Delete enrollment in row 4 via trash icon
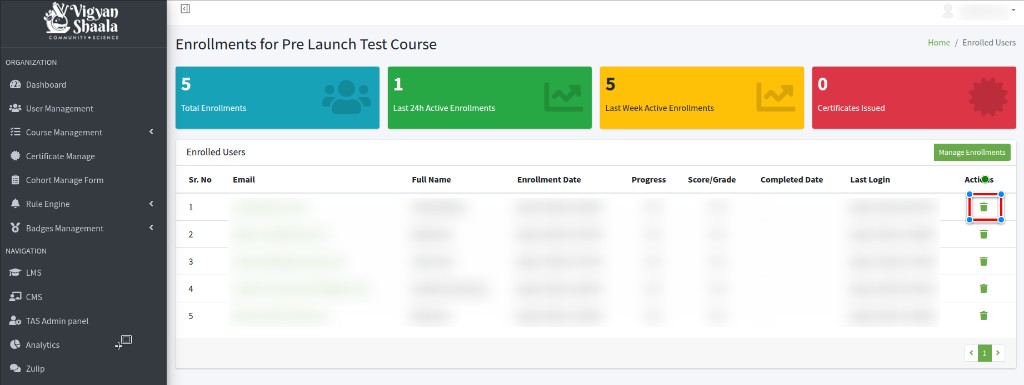This screenshot has width=1024, height=385. [x=984, y=288]
